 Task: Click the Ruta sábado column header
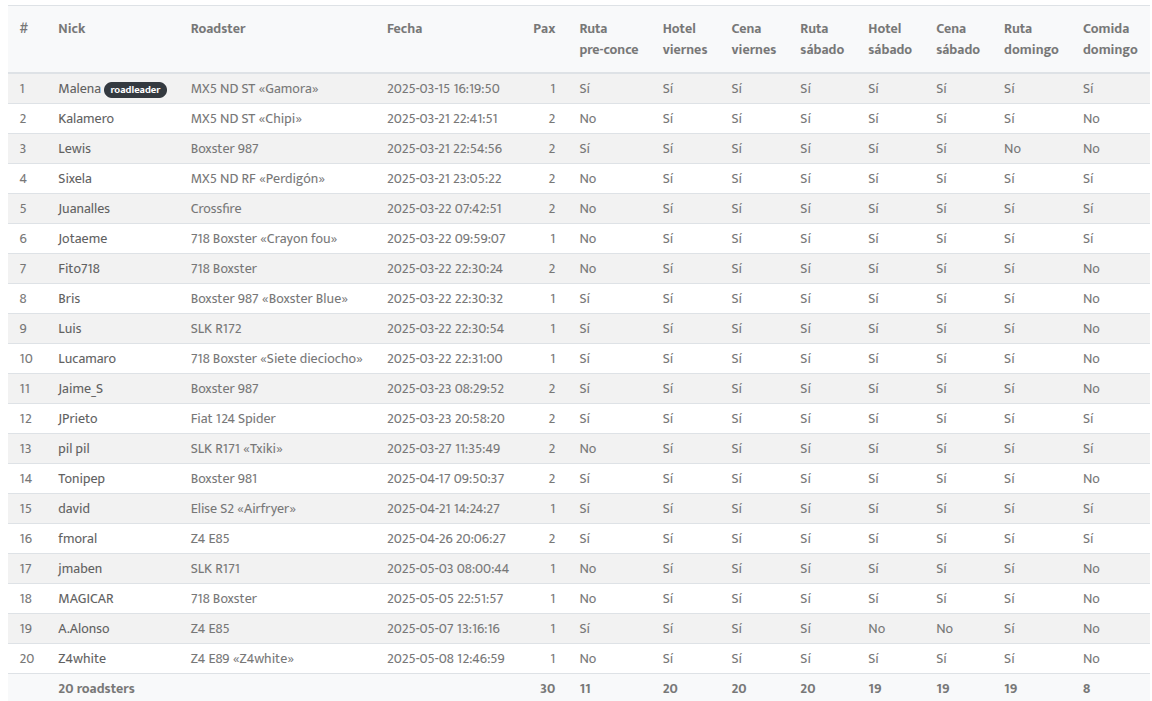(x=822, y=39)
